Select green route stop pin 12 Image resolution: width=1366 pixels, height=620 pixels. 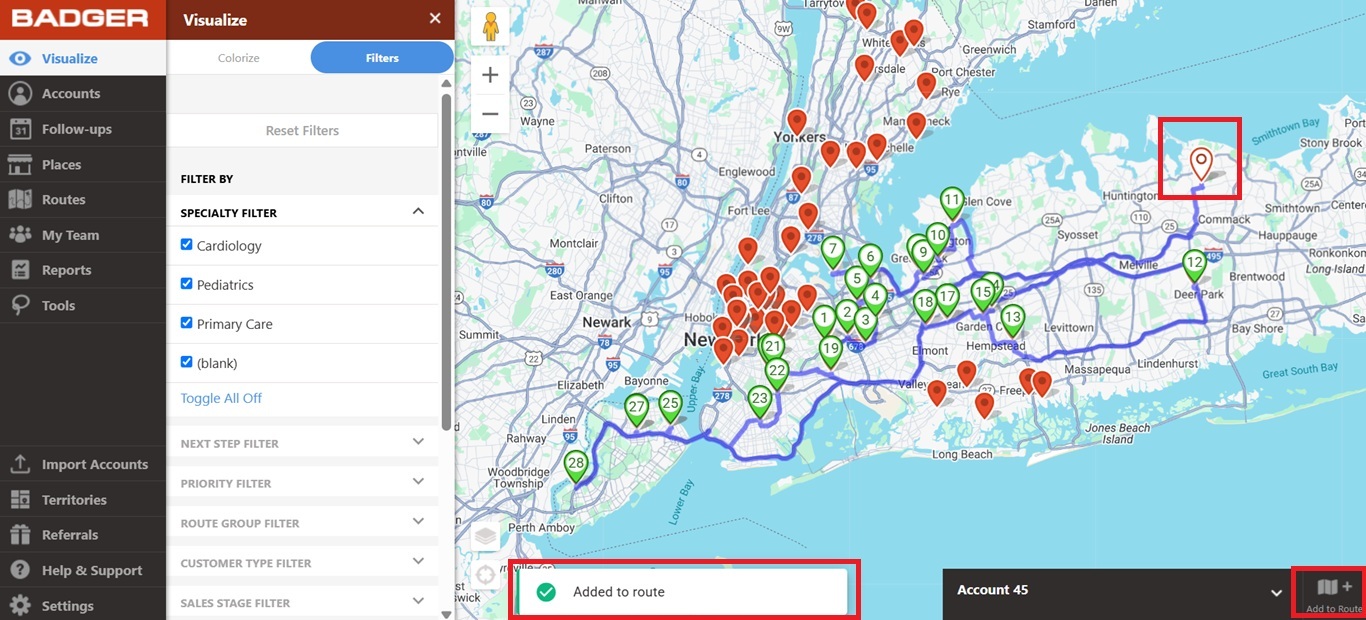click(x=1193, y=267)
